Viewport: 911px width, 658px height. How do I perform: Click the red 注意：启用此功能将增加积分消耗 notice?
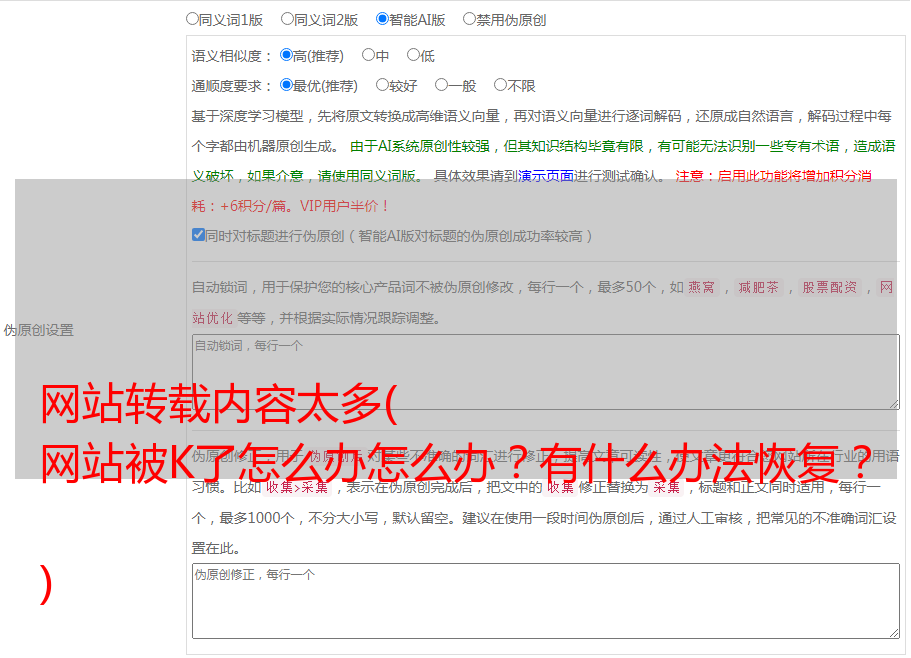pyautogui.click(x=532, y=191)
